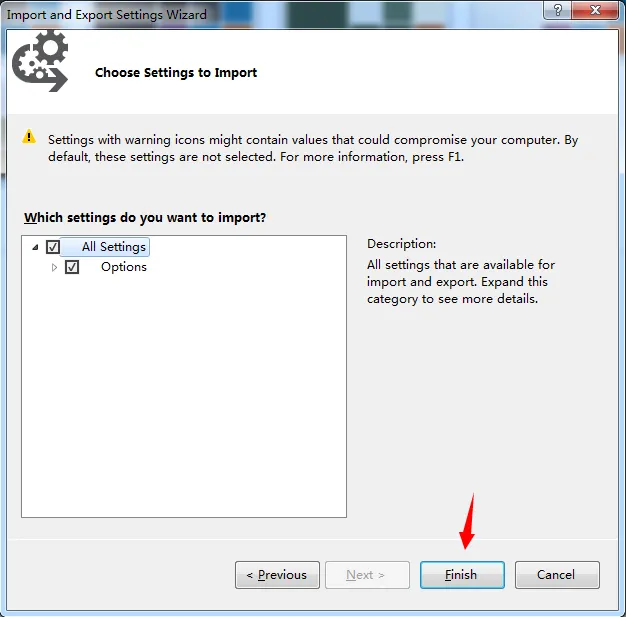Expand the Options tree node
626x617 pixels.
[x=54, y=267]
